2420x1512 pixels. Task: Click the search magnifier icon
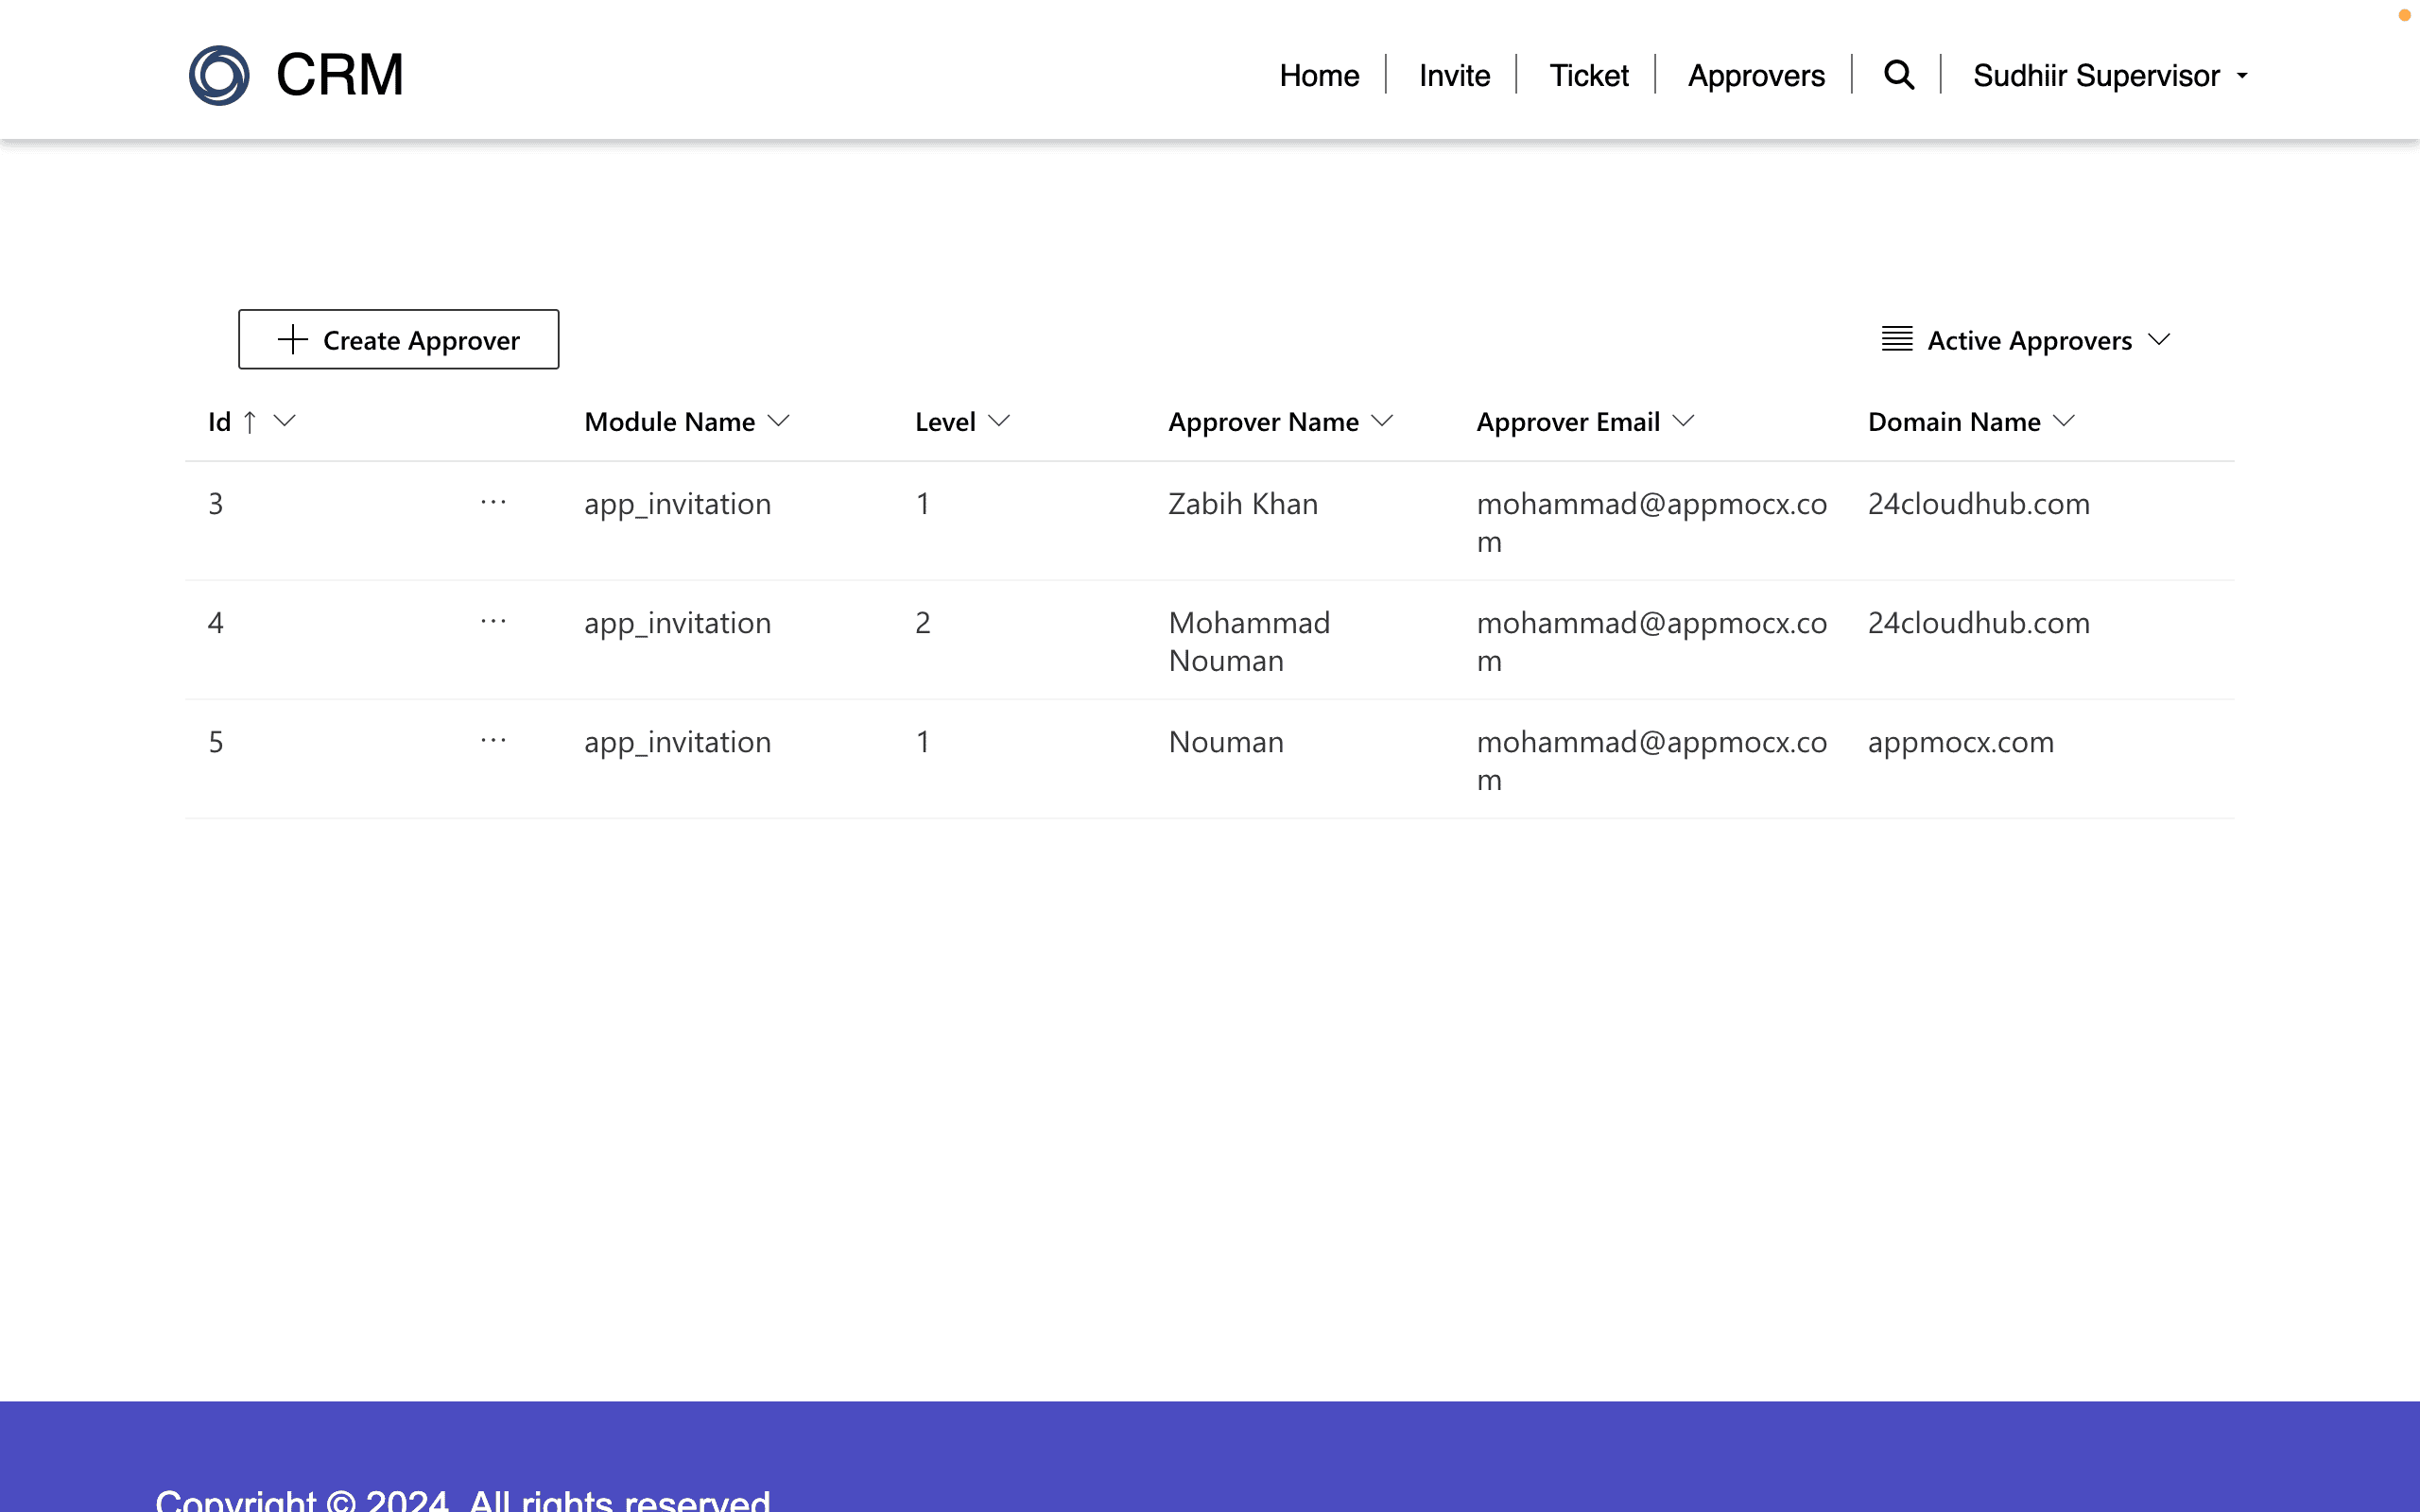(x=1898, y=75)
